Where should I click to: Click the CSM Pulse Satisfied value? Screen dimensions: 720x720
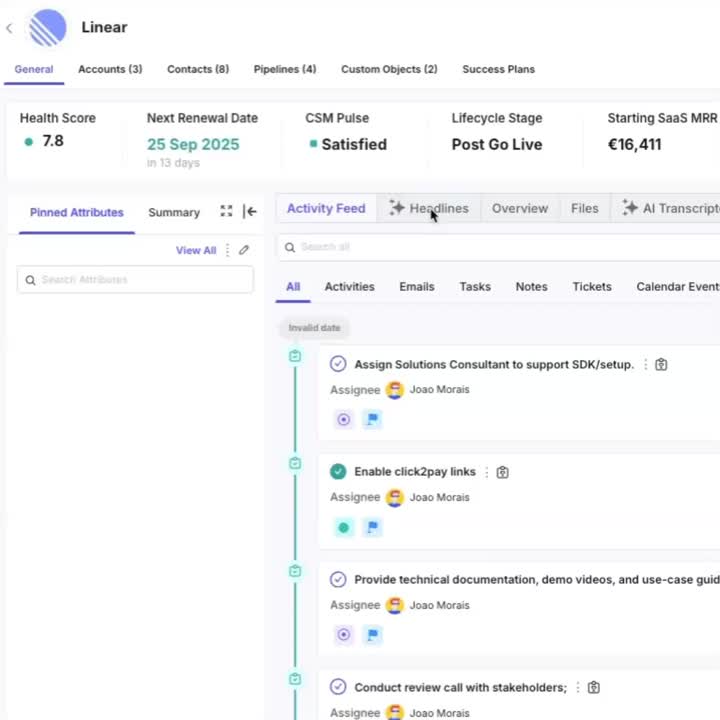click(354, 145)
